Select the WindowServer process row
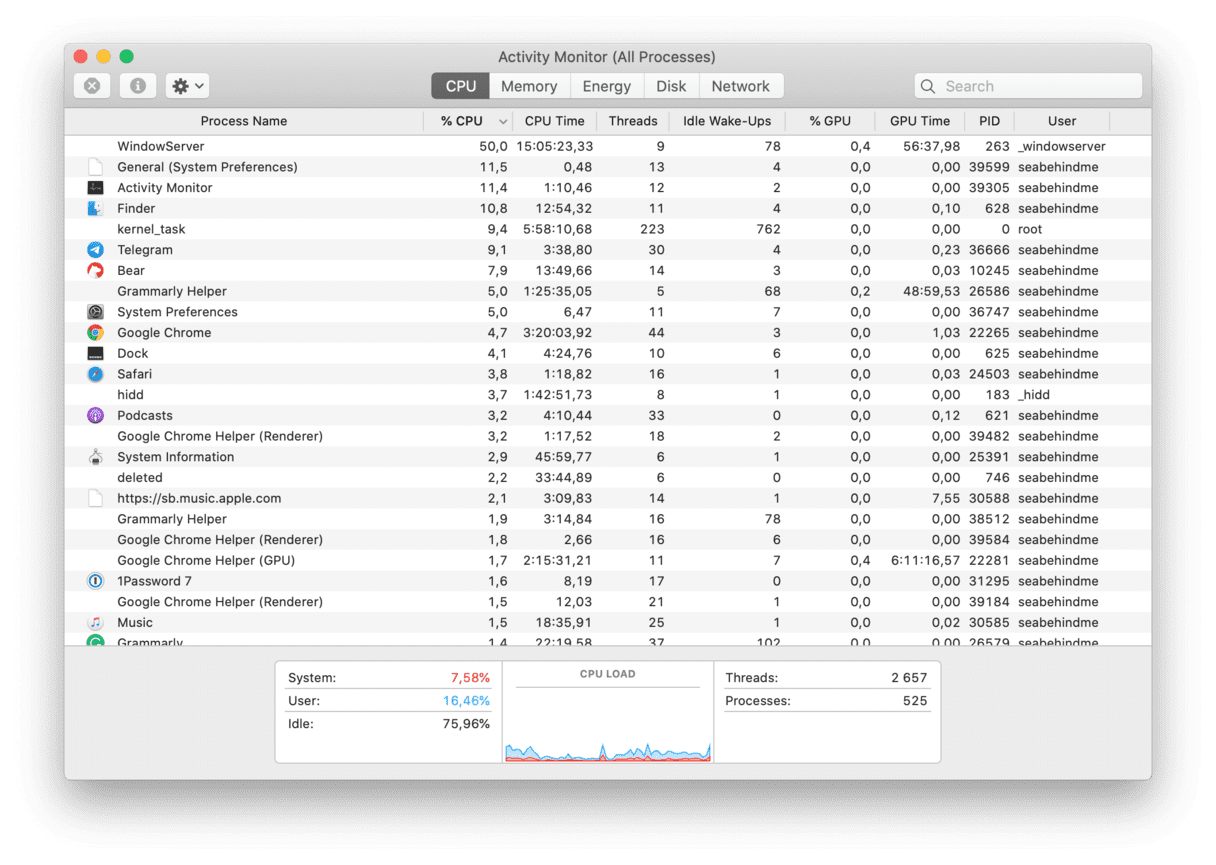1216x865 pixels. click(608, 146)
